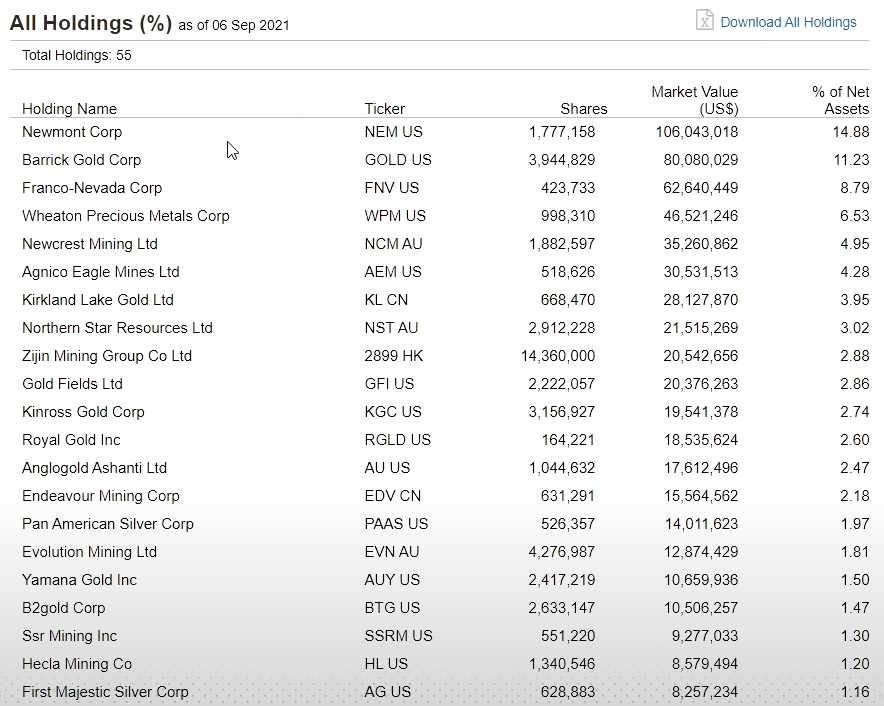Click Wheaton's net assets percentage 6.53

tap(855, 216)
